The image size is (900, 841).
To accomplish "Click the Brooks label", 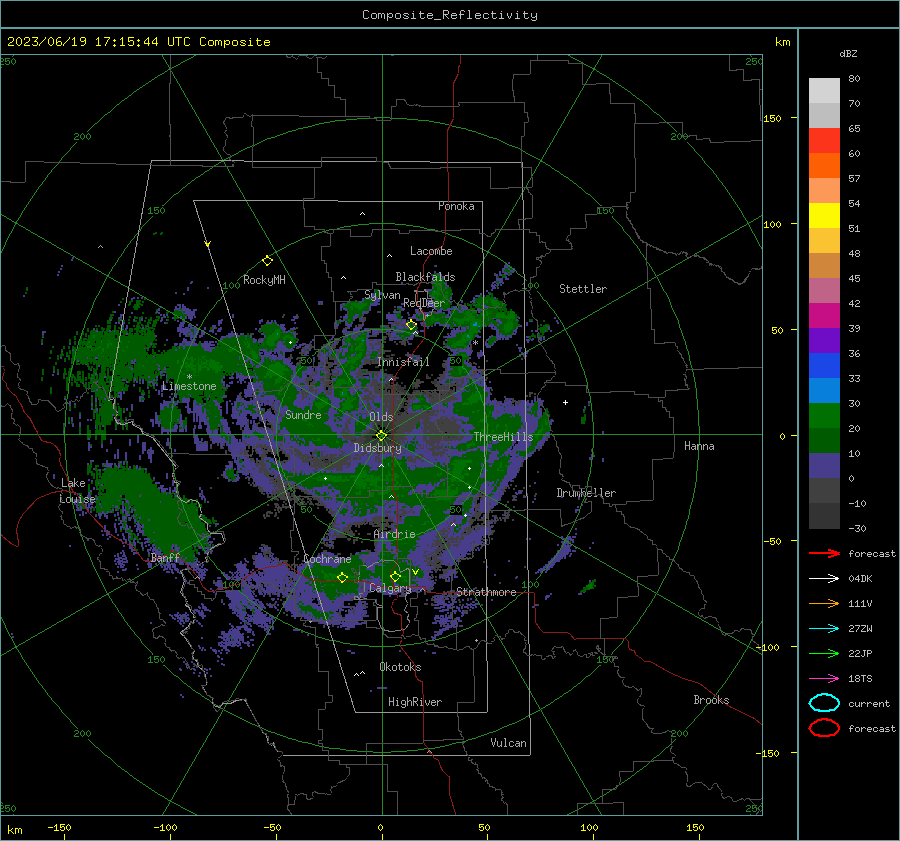I will click(x=711, y=700).
